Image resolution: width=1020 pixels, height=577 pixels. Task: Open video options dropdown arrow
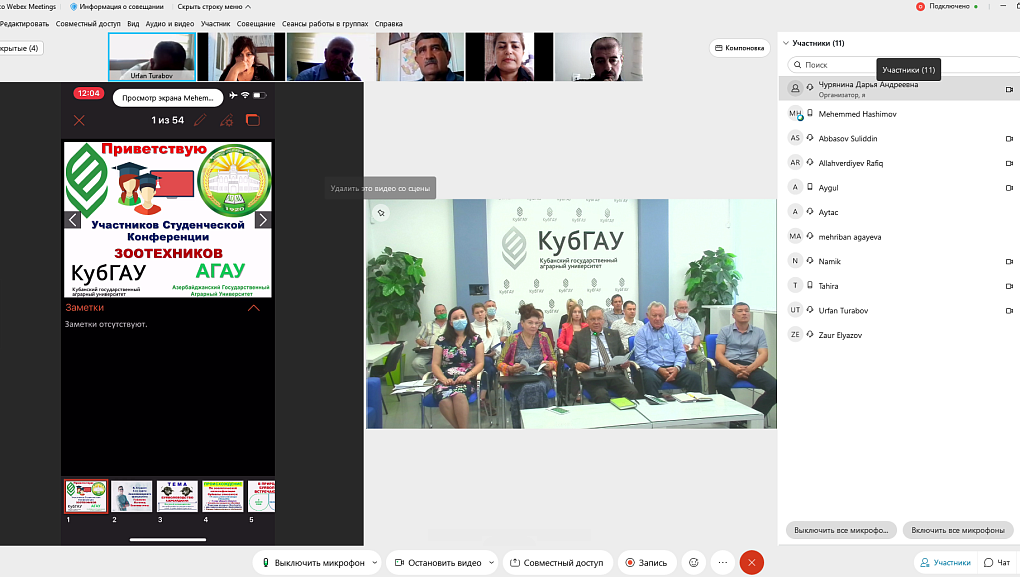coord(491,563)
